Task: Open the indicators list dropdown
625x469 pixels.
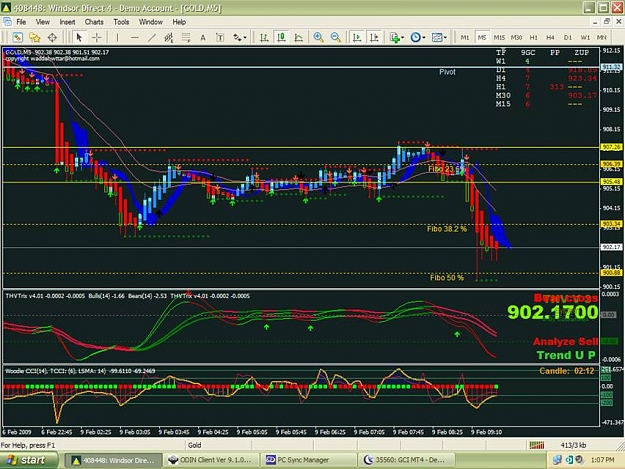Action: pos(397,37)
